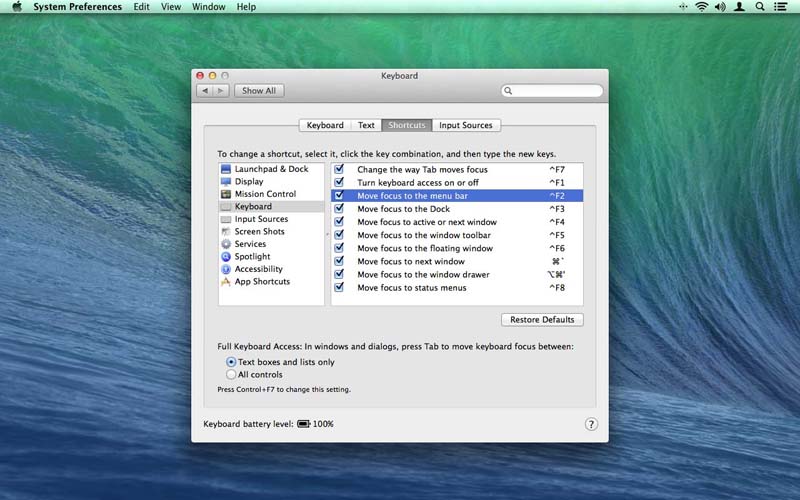This screenshot has width=800, height=500.
Task: Click the user account icon
Action: (739, 7)
